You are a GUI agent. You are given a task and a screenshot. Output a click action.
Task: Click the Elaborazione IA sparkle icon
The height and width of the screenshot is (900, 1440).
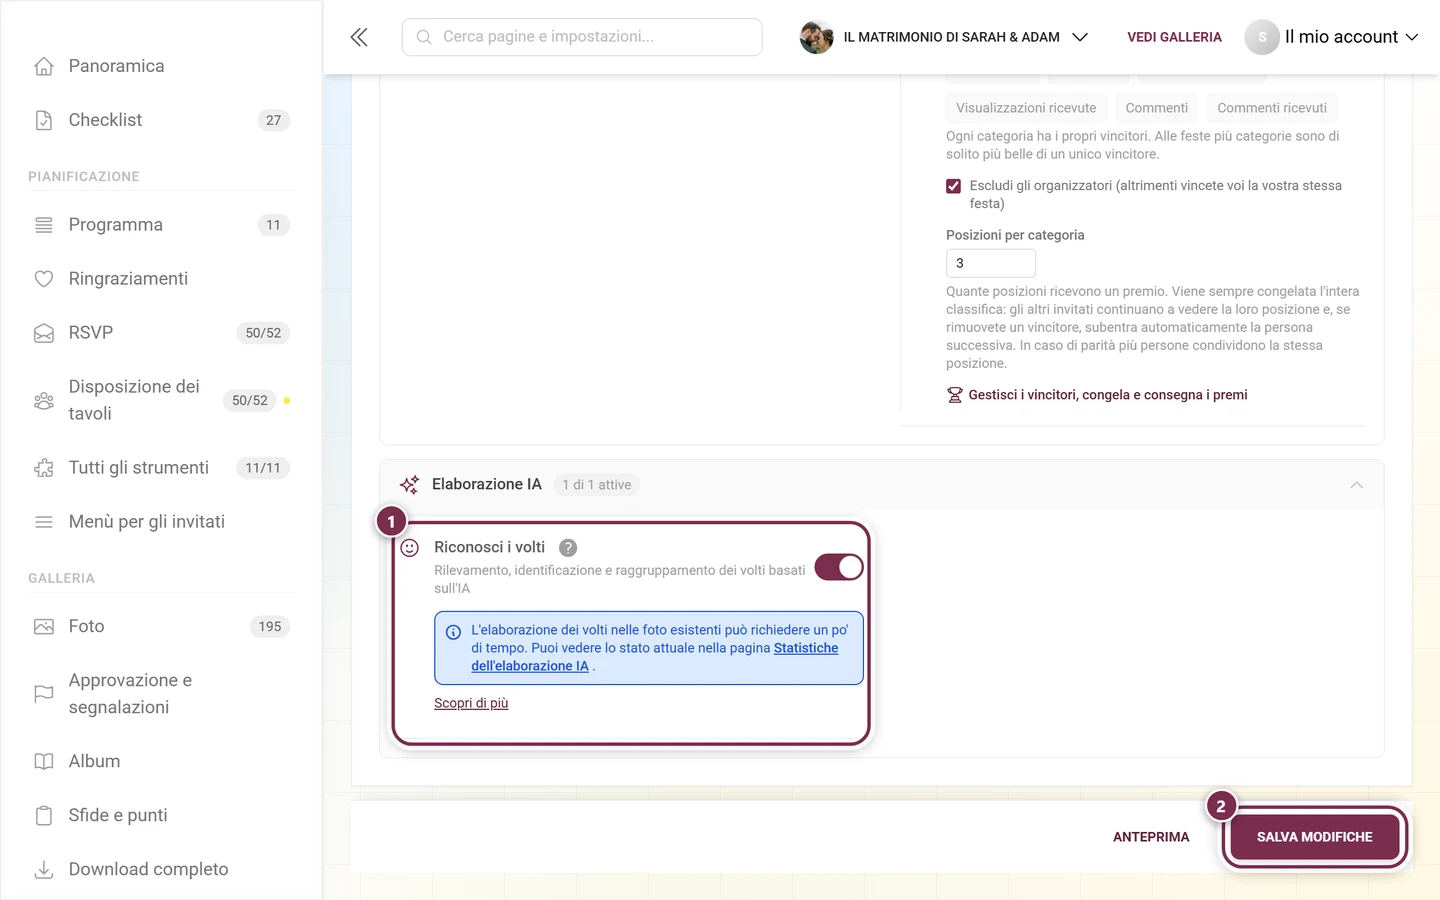[409, 485]
